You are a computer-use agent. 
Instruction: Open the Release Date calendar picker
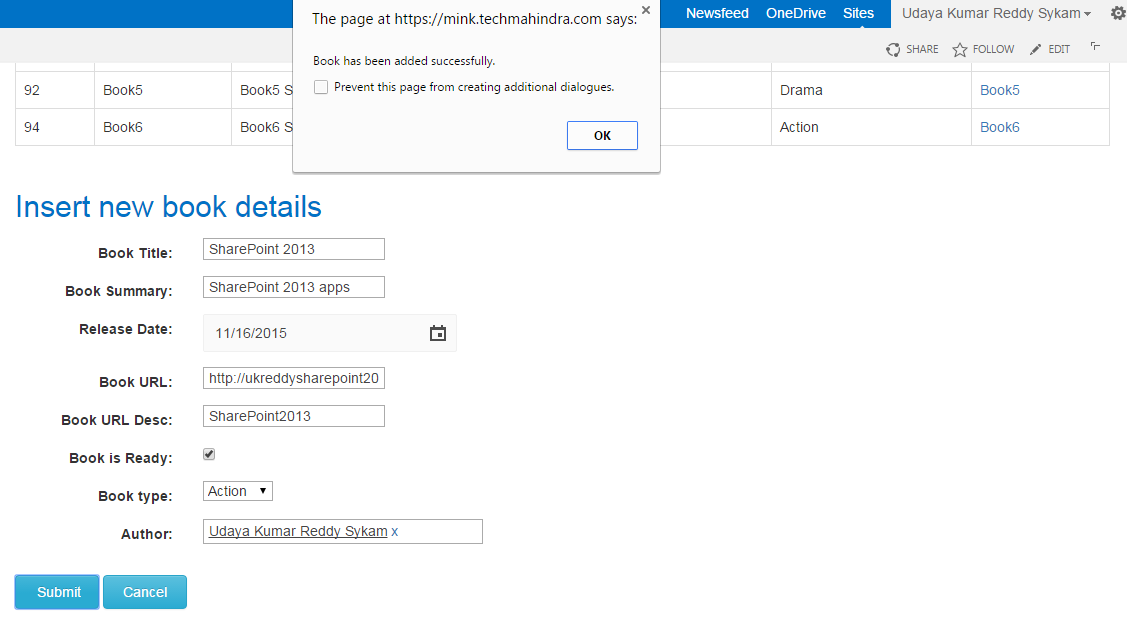tap(437, 332)
